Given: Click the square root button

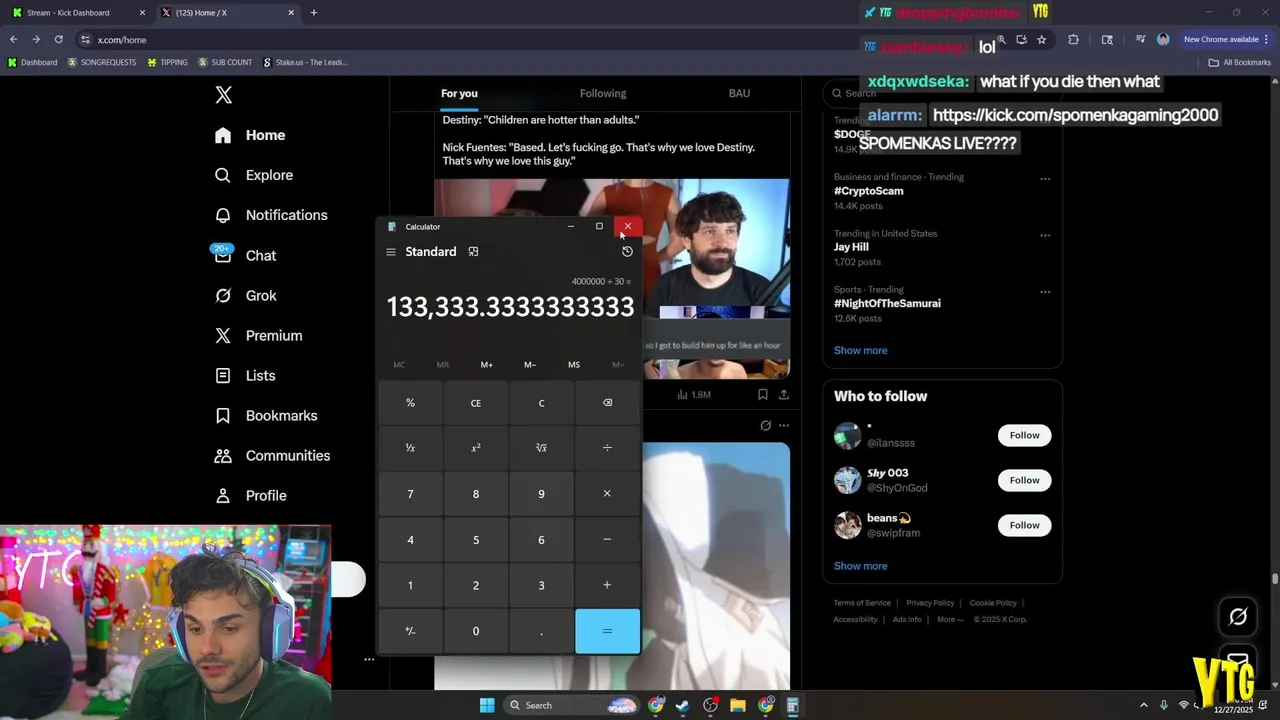Looking at the screenshot, I should pos(541,448).
